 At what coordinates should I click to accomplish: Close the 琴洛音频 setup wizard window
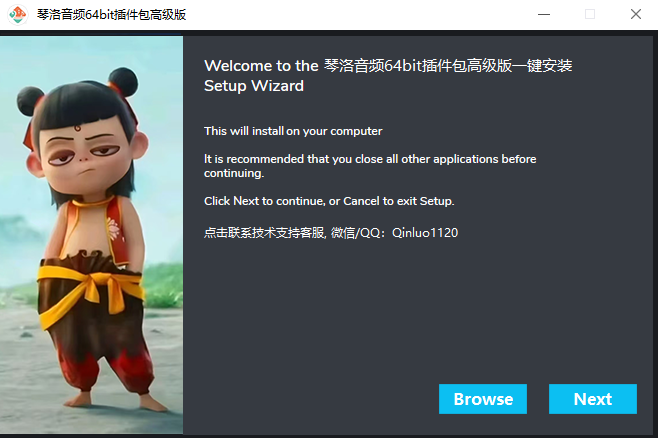636,14
